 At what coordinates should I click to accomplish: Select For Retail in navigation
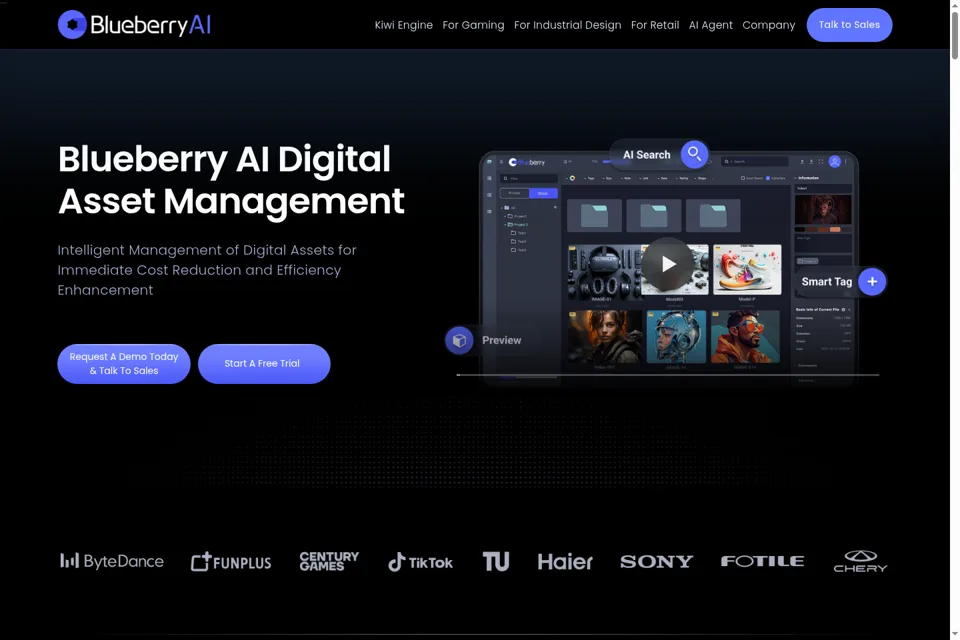(x=655, y=25)
